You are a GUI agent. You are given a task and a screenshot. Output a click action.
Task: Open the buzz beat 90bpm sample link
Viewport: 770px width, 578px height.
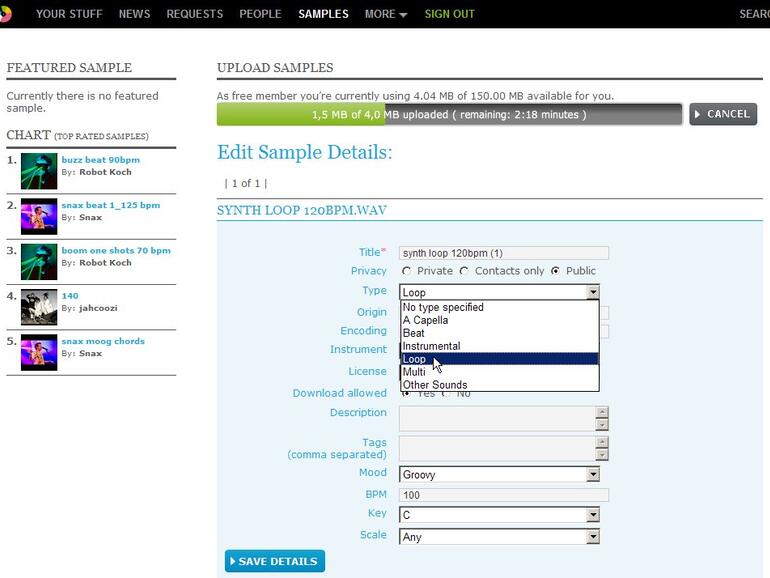[101, 160]
